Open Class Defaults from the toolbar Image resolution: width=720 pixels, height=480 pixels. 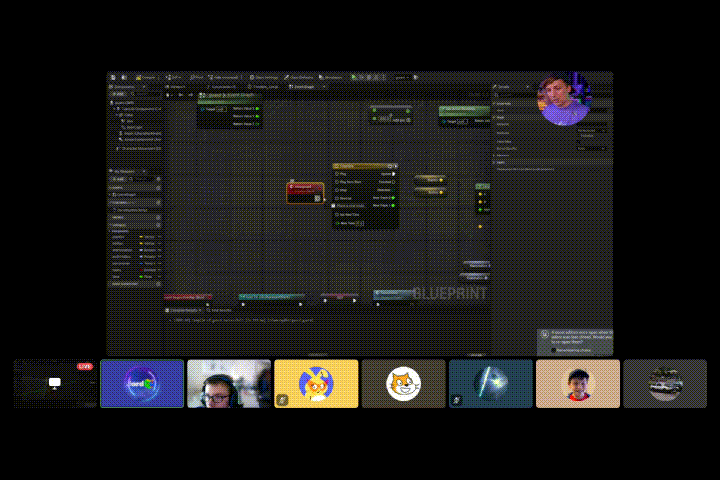(300, 77)
